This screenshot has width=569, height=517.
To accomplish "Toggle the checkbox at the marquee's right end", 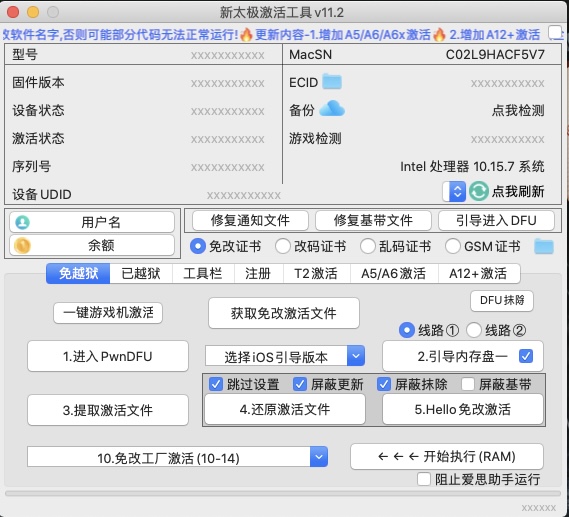I will [555, 33].
